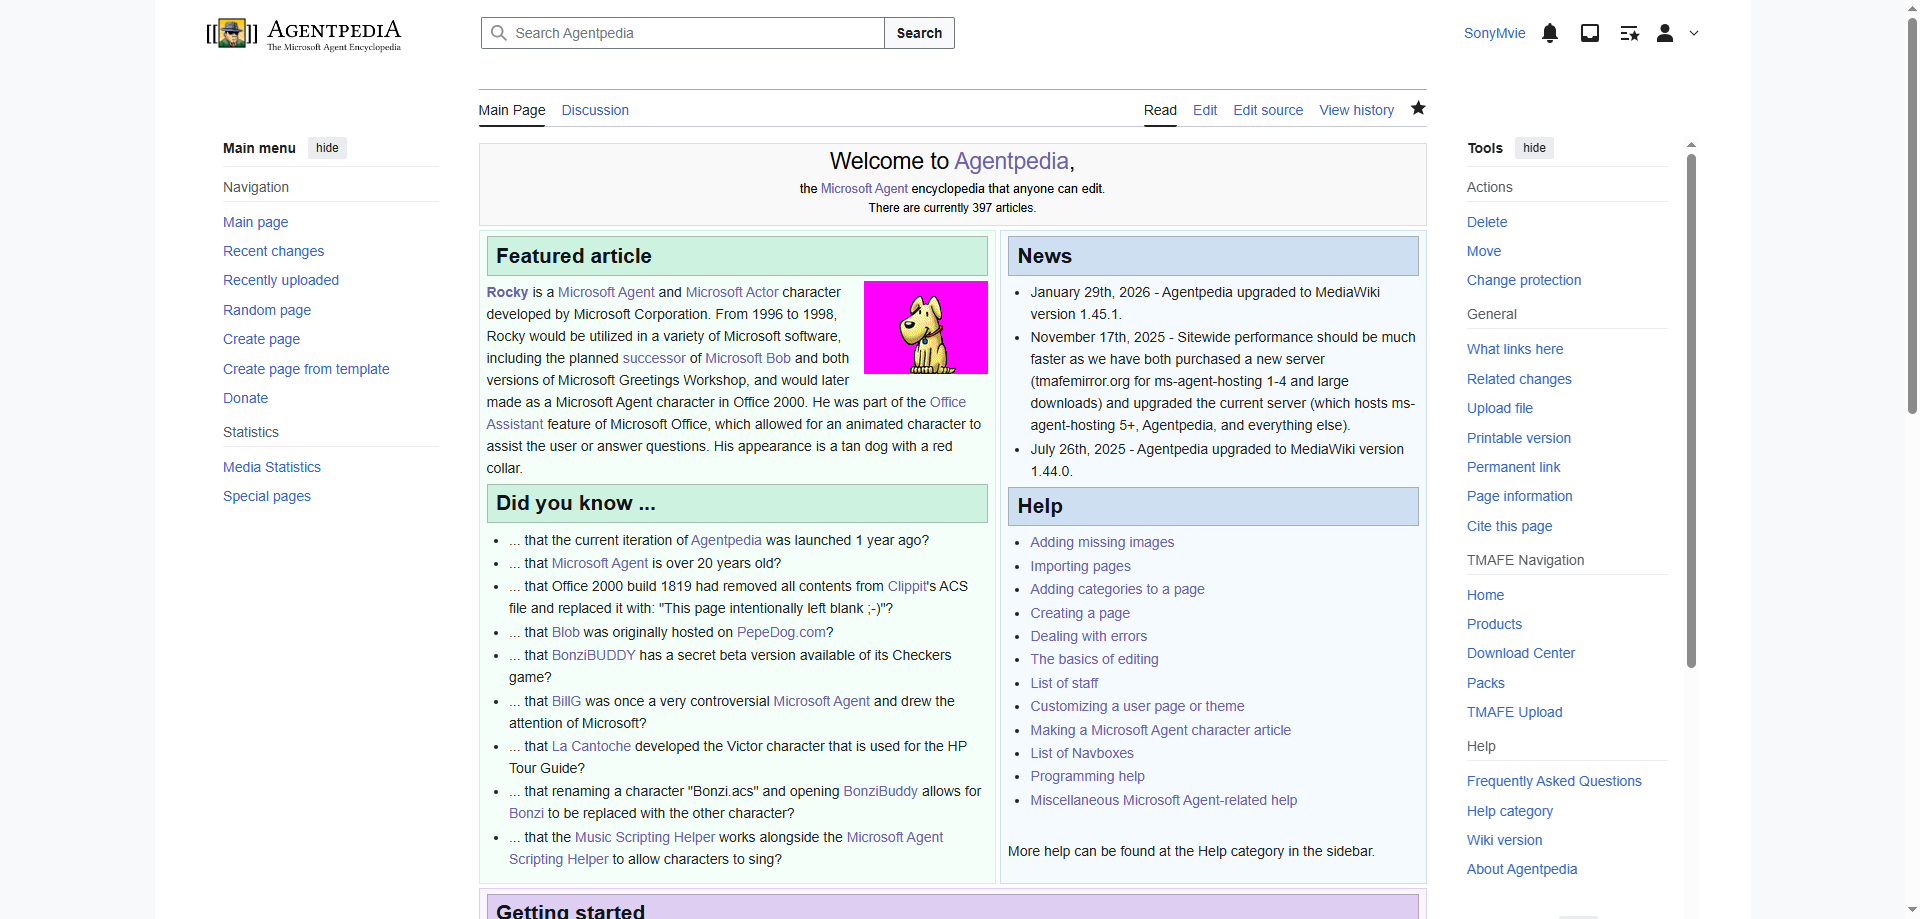This screenshot has width=1920, height=919.
Task: Switch to the Discussion tab
Action: tap(595, 110)
